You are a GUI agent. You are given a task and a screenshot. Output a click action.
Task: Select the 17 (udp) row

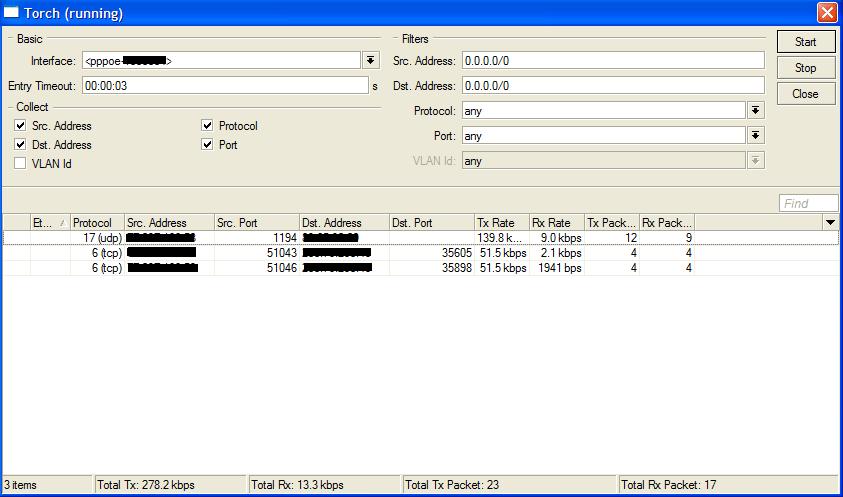420,238
